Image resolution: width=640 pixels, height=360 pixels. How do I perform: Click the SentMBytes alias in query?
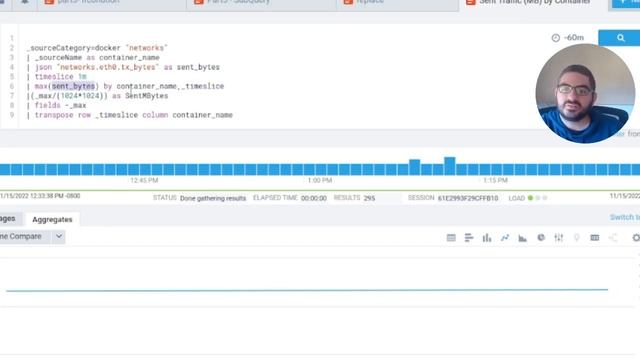(x=147, y=96)
